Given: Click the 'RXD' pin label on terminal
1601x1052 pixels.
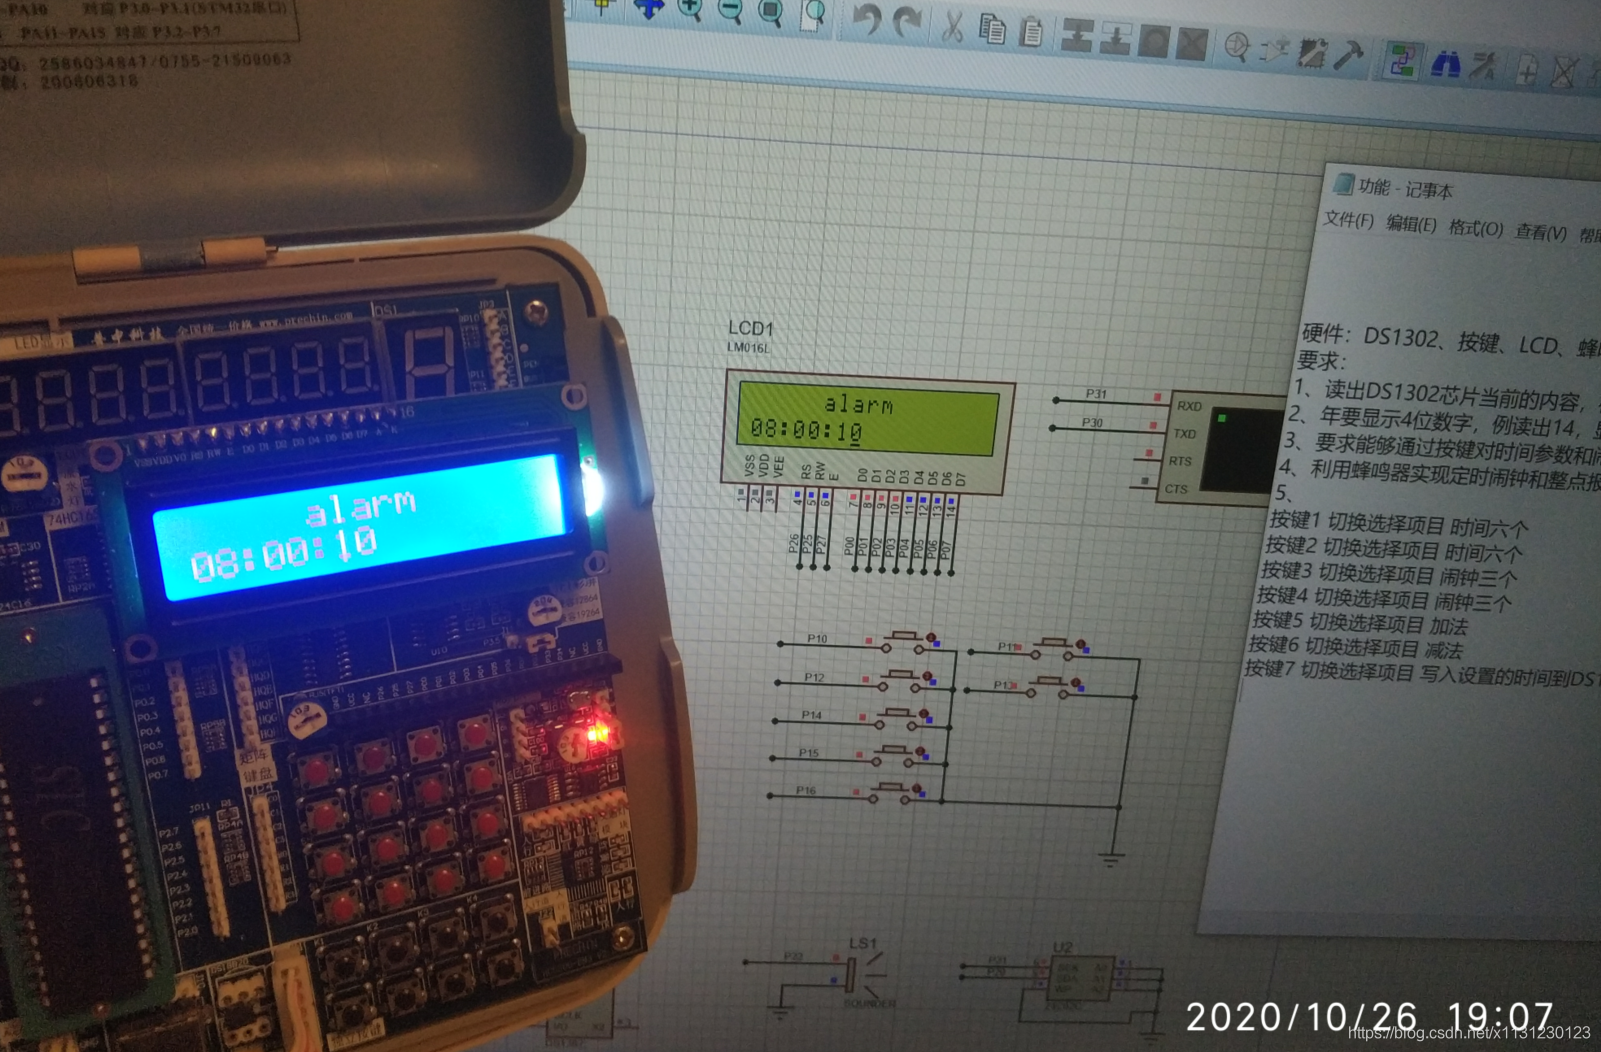Looking at the screenshot, I should 1189,406.
